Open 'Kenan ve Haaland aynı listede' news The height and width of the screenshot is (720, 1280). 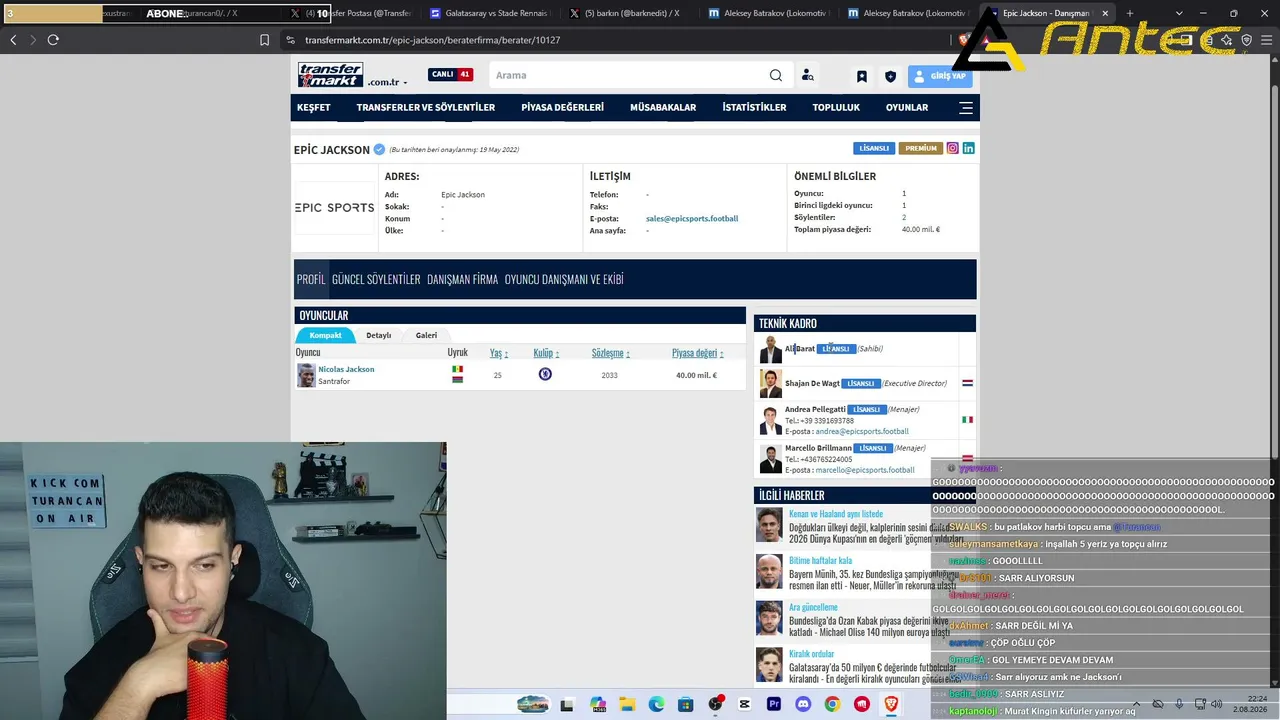(x=836, y=514)
